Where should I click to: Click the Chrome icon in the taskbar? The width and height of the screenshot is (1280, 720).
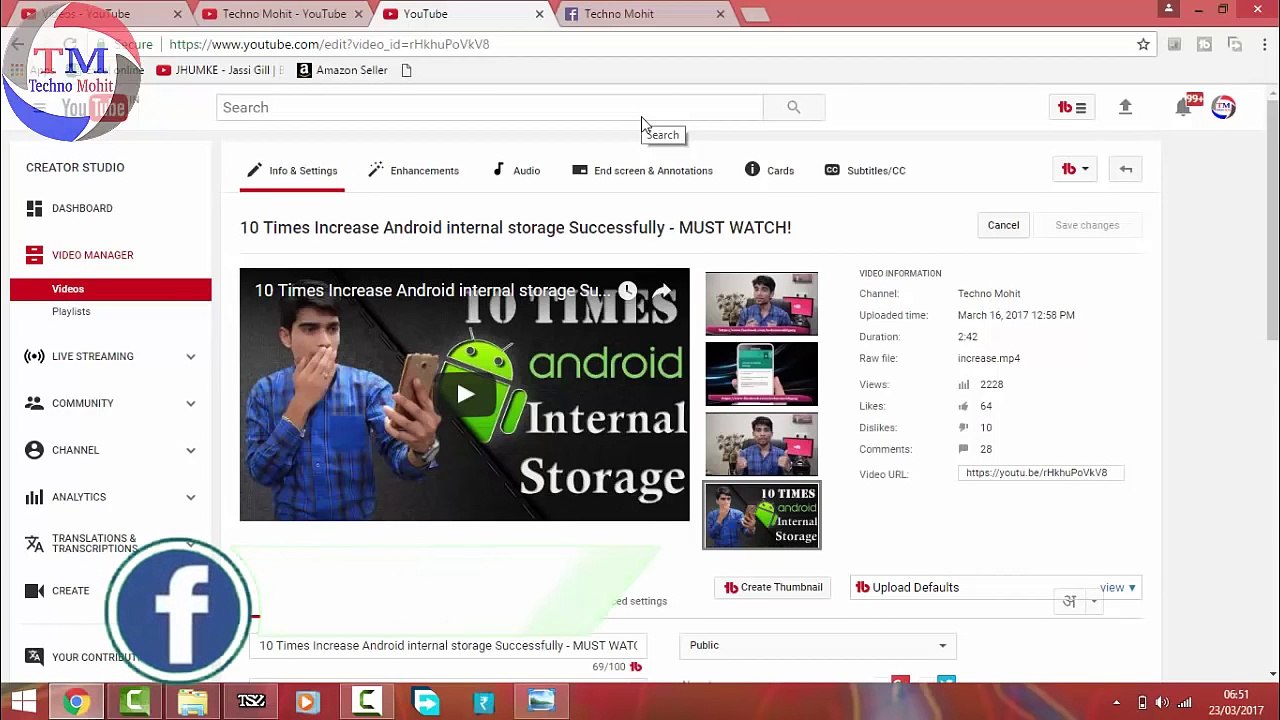76,702
